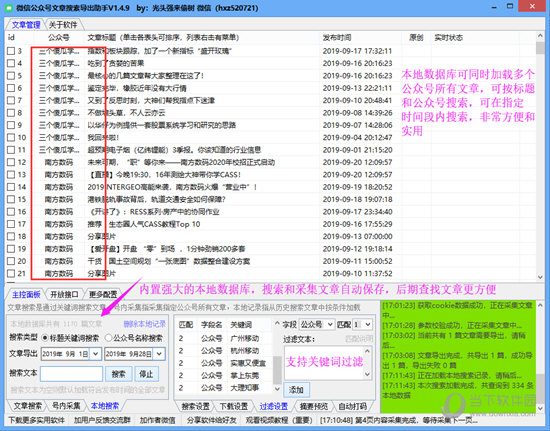Select the 大理知事 filter keyword row
This screenshot has width=550, height=431.
coord(224,388)
